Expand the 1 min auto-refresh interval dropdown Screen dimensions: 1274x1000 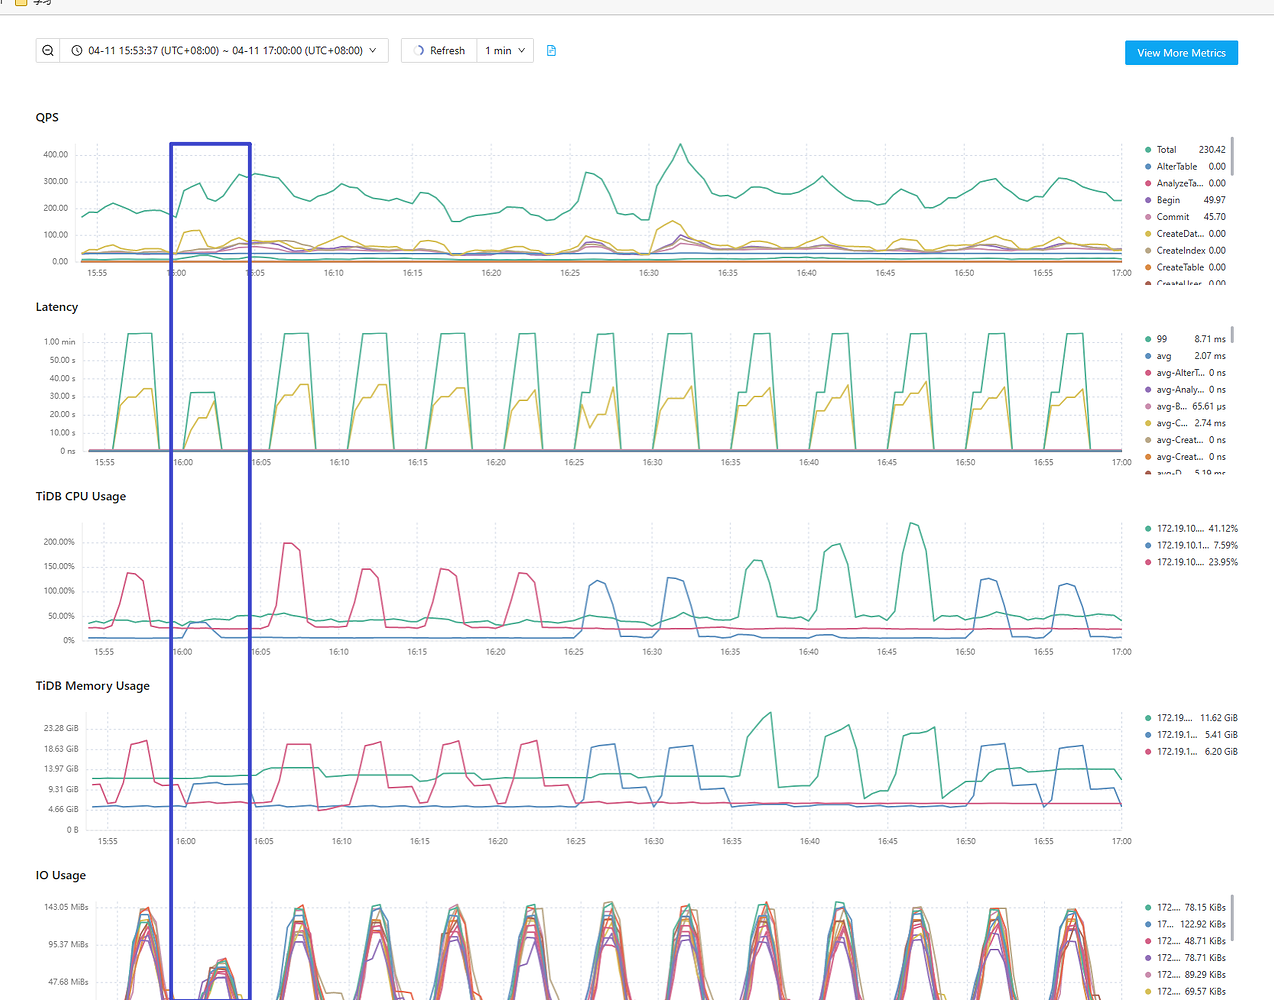pyautogui.click(x=504, y=51)
